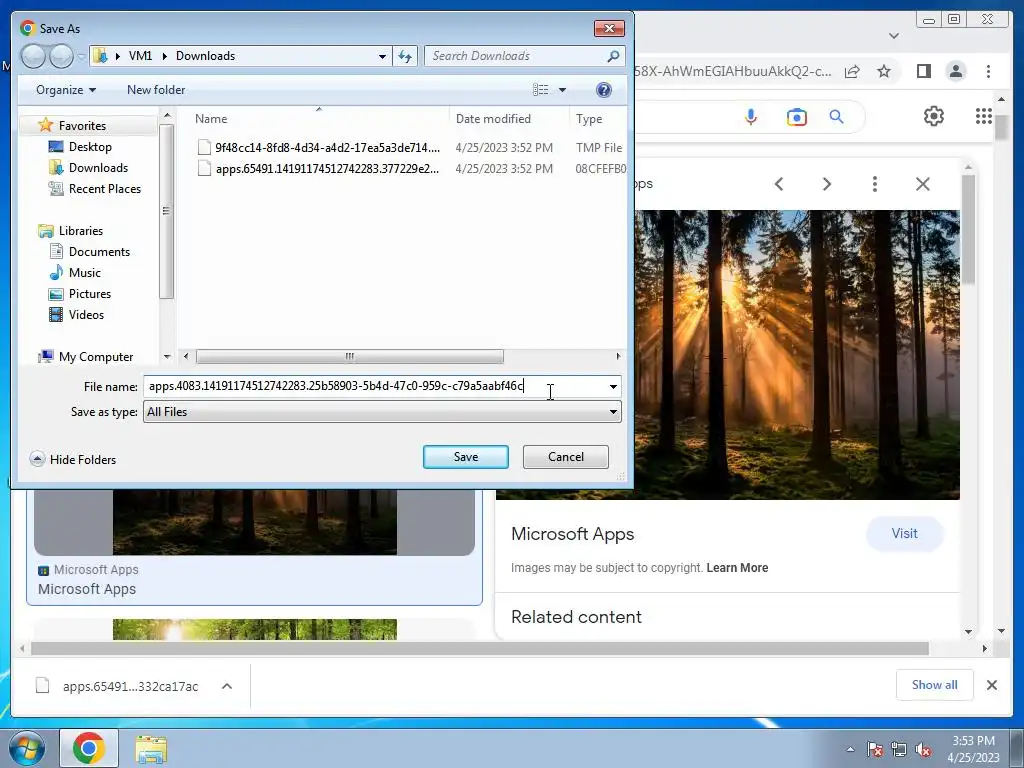Click the File name text field
1024x768 pixels.
[374, 386]
